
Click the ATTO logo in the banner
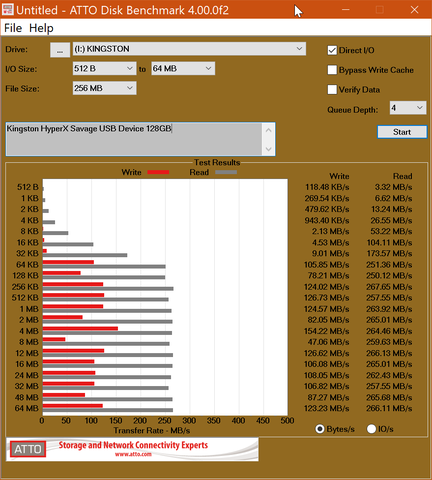(28, 449)
